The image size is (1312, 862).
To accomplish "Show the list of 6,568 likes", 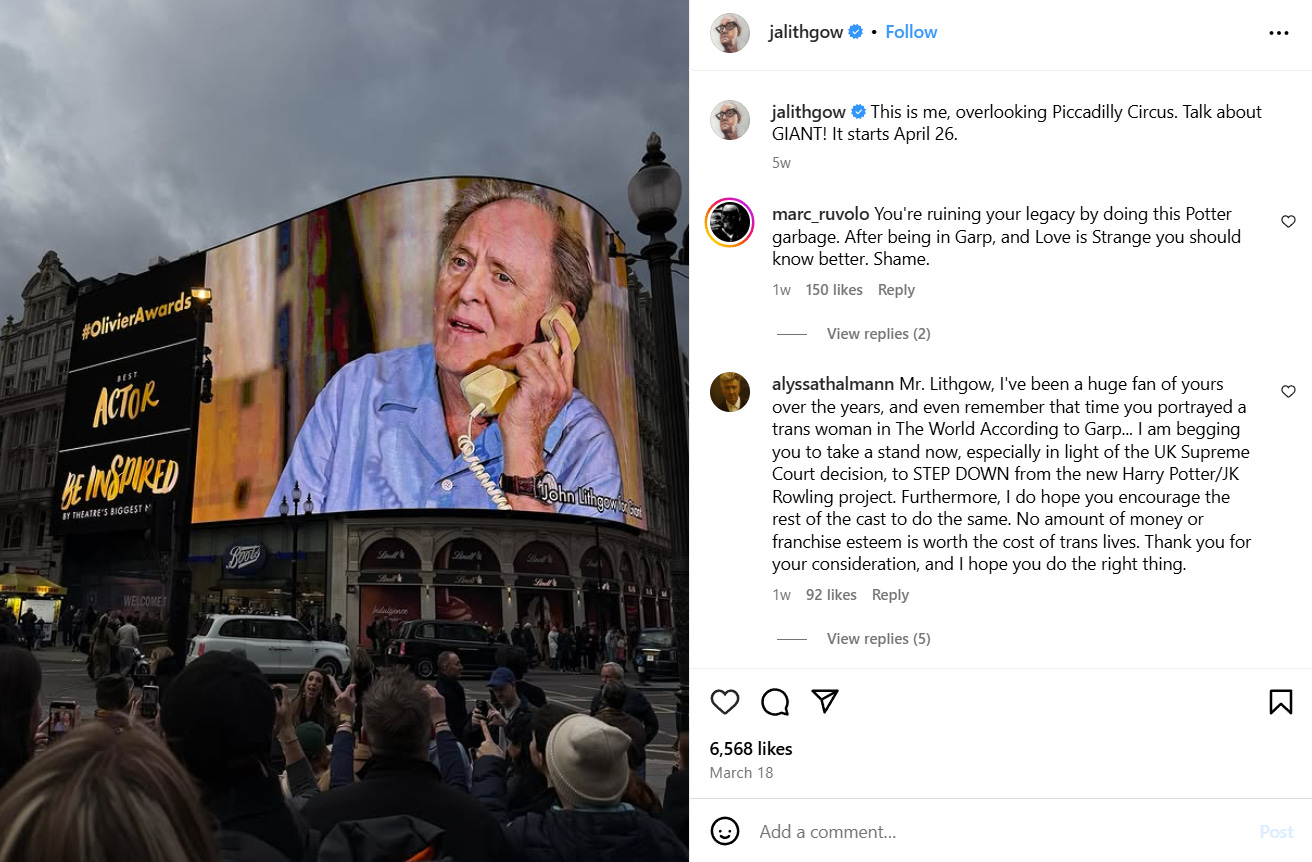I will tap(751, 749).
